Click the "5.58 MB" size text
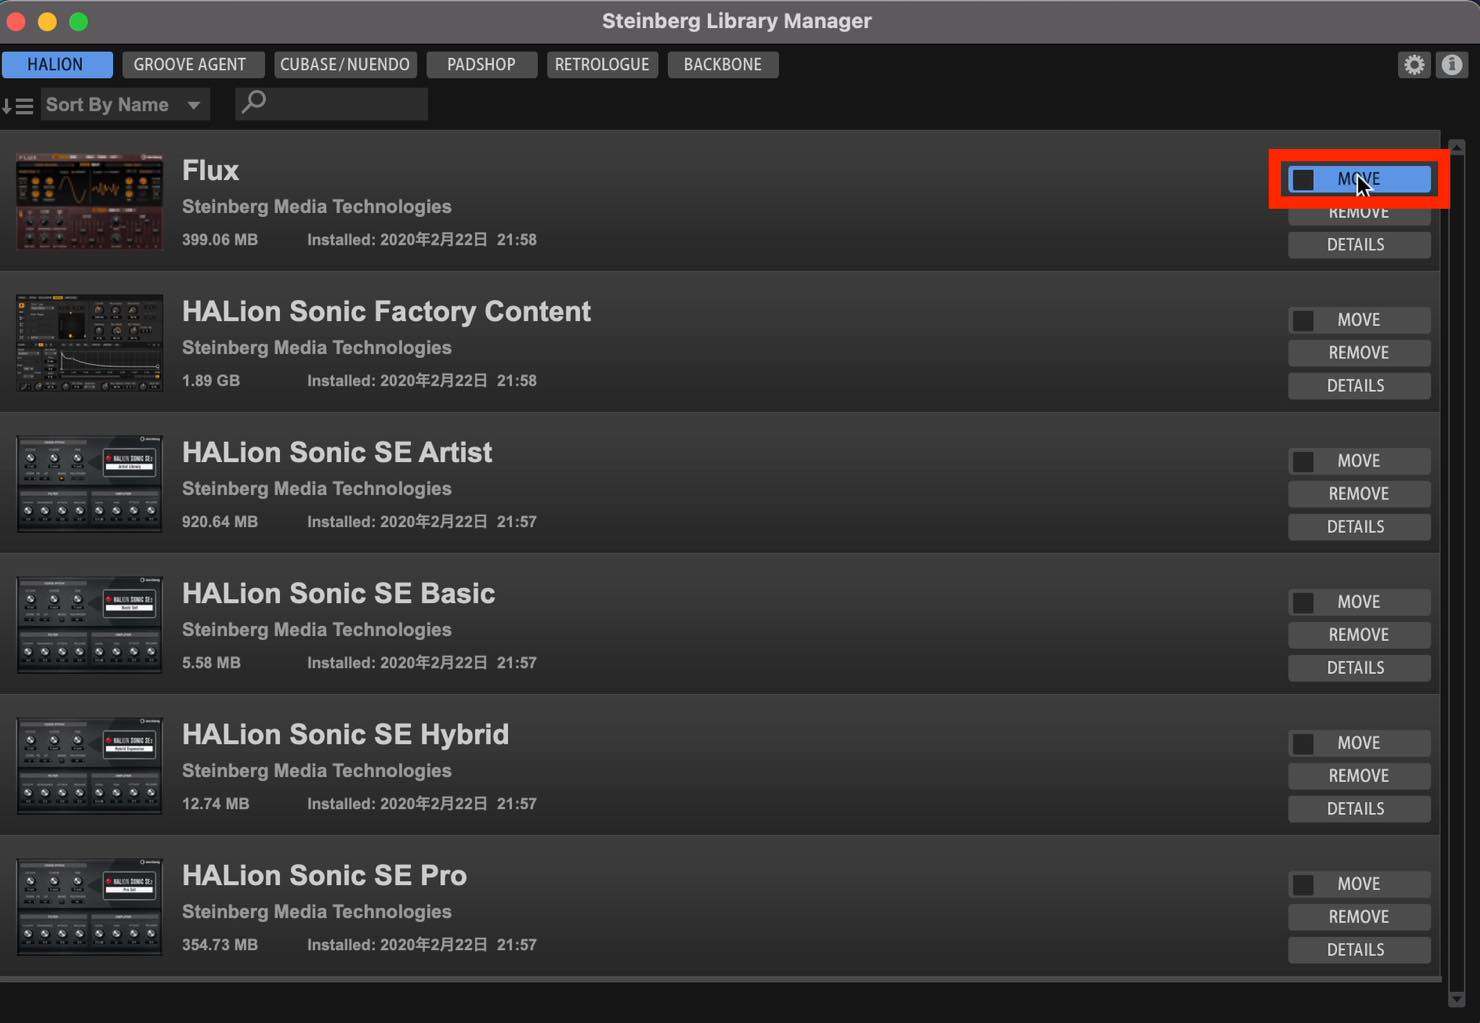The width and height of the screenshot is (1480, 1023). click(x=211, y=663)
